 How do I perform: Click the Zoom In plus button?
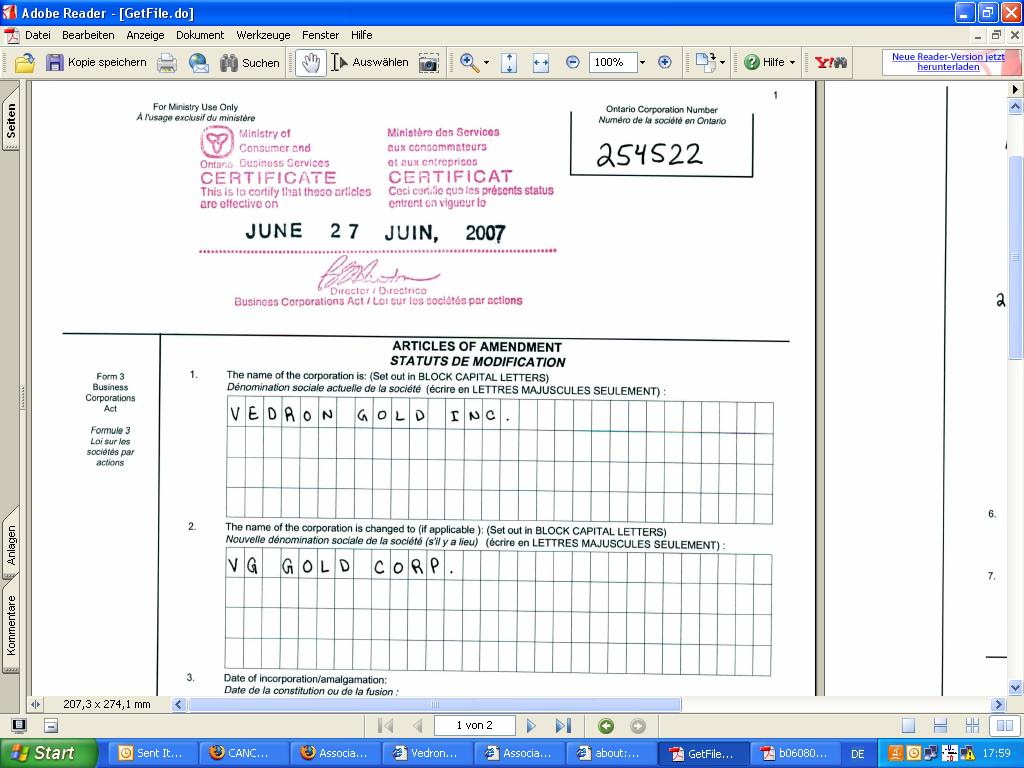[665, 62]
